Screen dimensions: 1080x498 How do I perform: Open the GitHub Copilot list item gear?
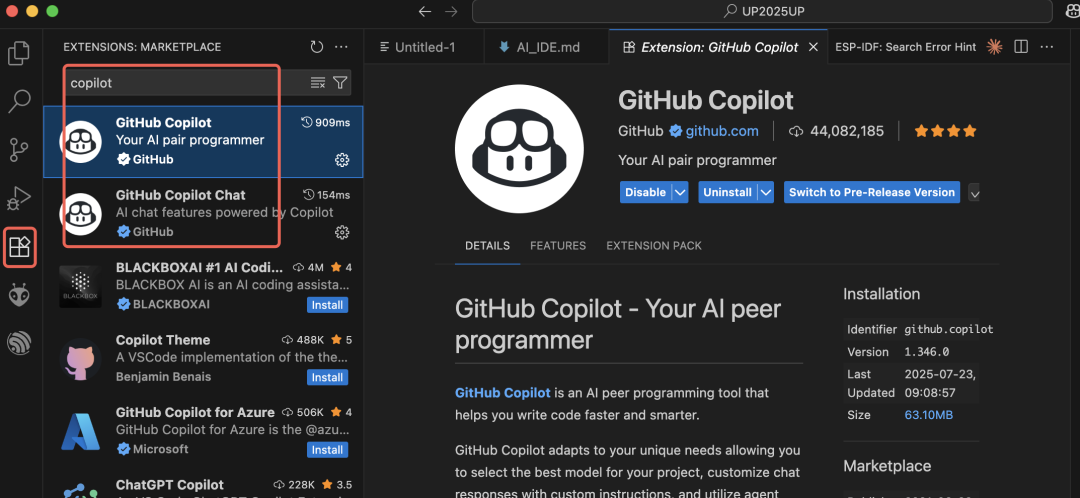(342, 160)
